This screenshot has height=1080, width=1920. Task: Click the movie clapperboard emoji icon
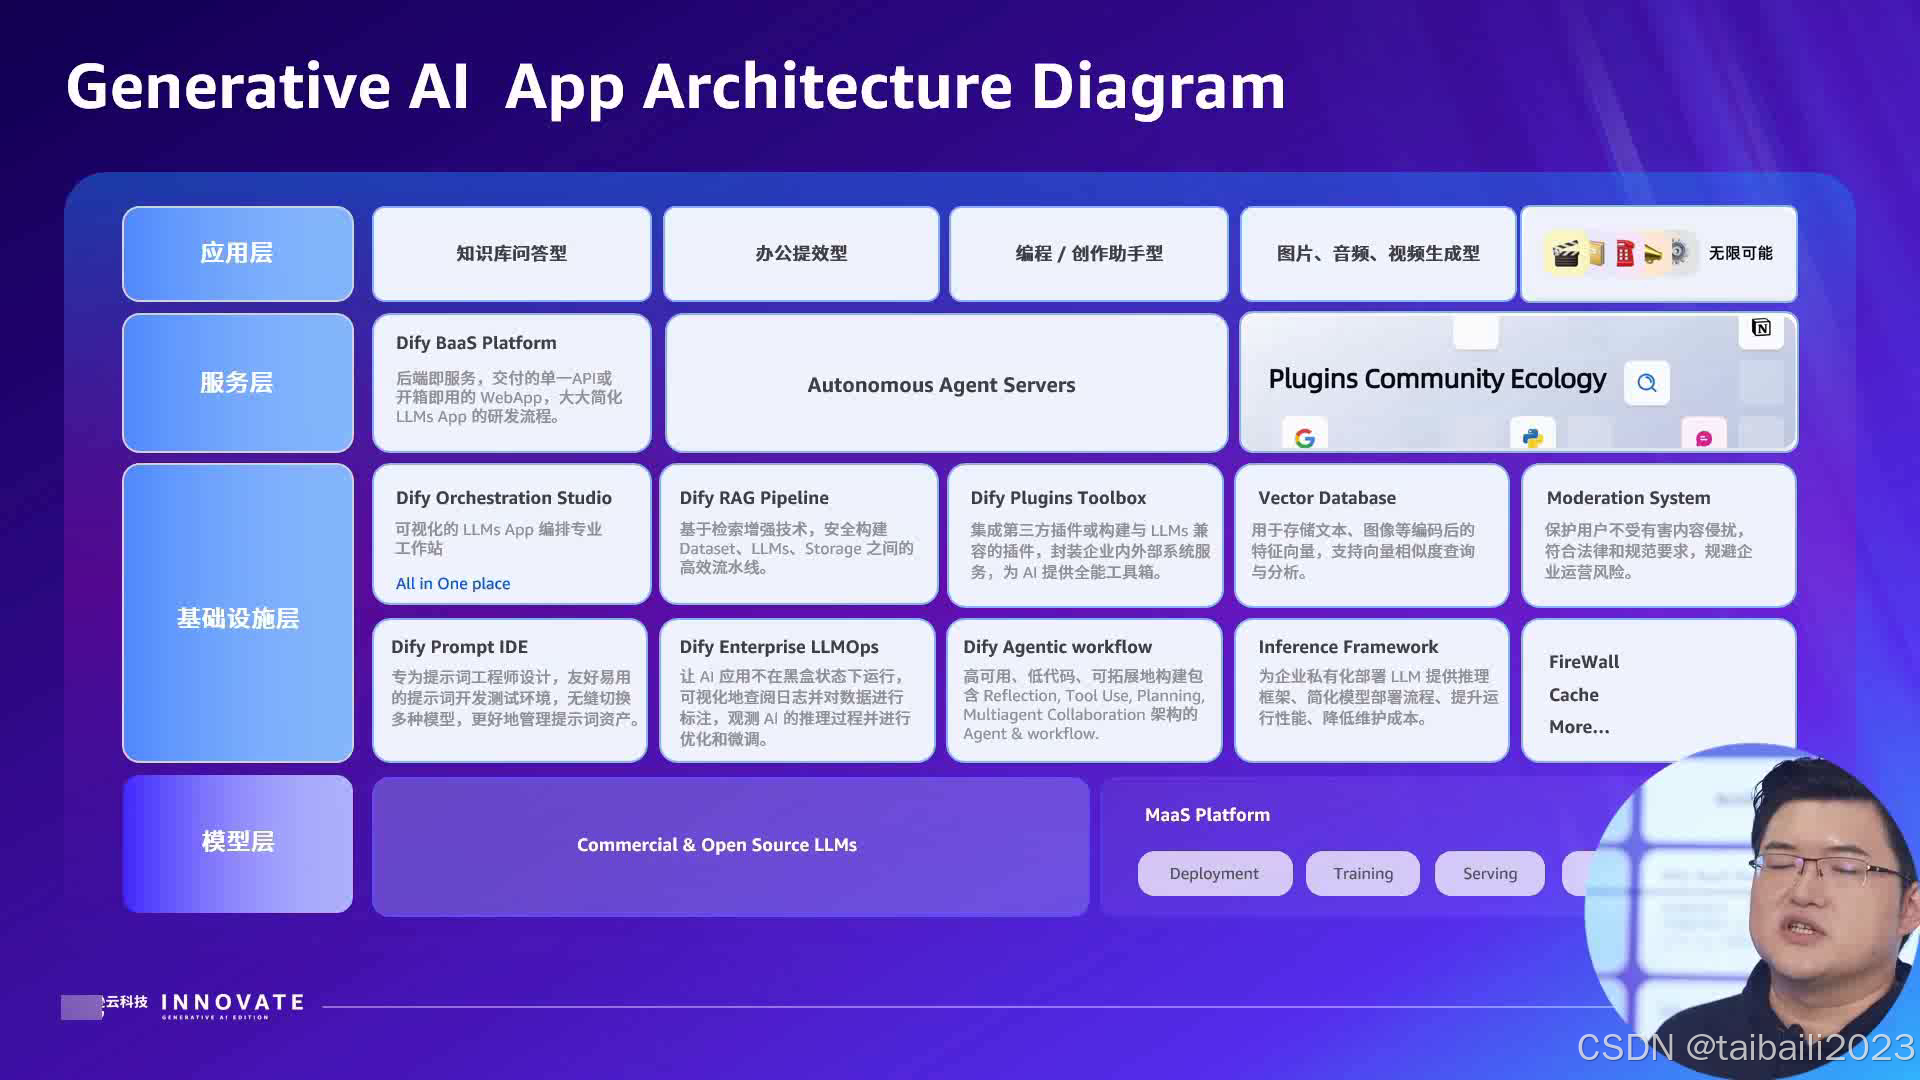tap(1566, 254)
